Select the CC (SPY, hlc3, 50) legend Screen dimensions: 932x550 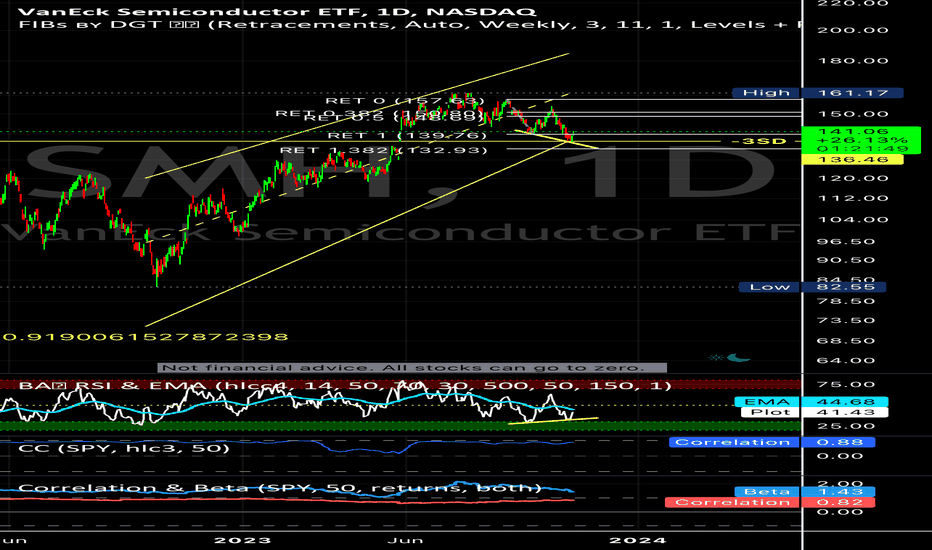click(124, 448)
